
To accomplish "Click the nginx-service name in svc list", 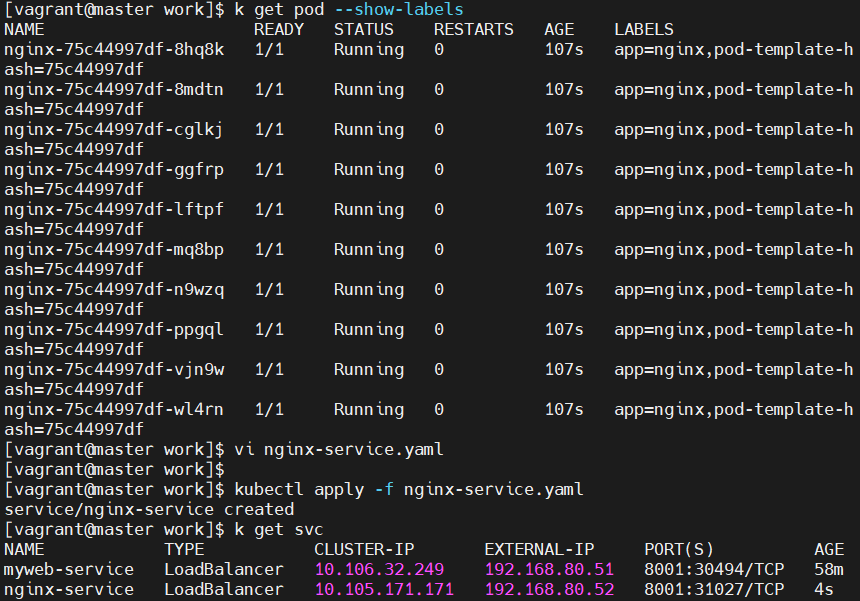I will 69,590.
